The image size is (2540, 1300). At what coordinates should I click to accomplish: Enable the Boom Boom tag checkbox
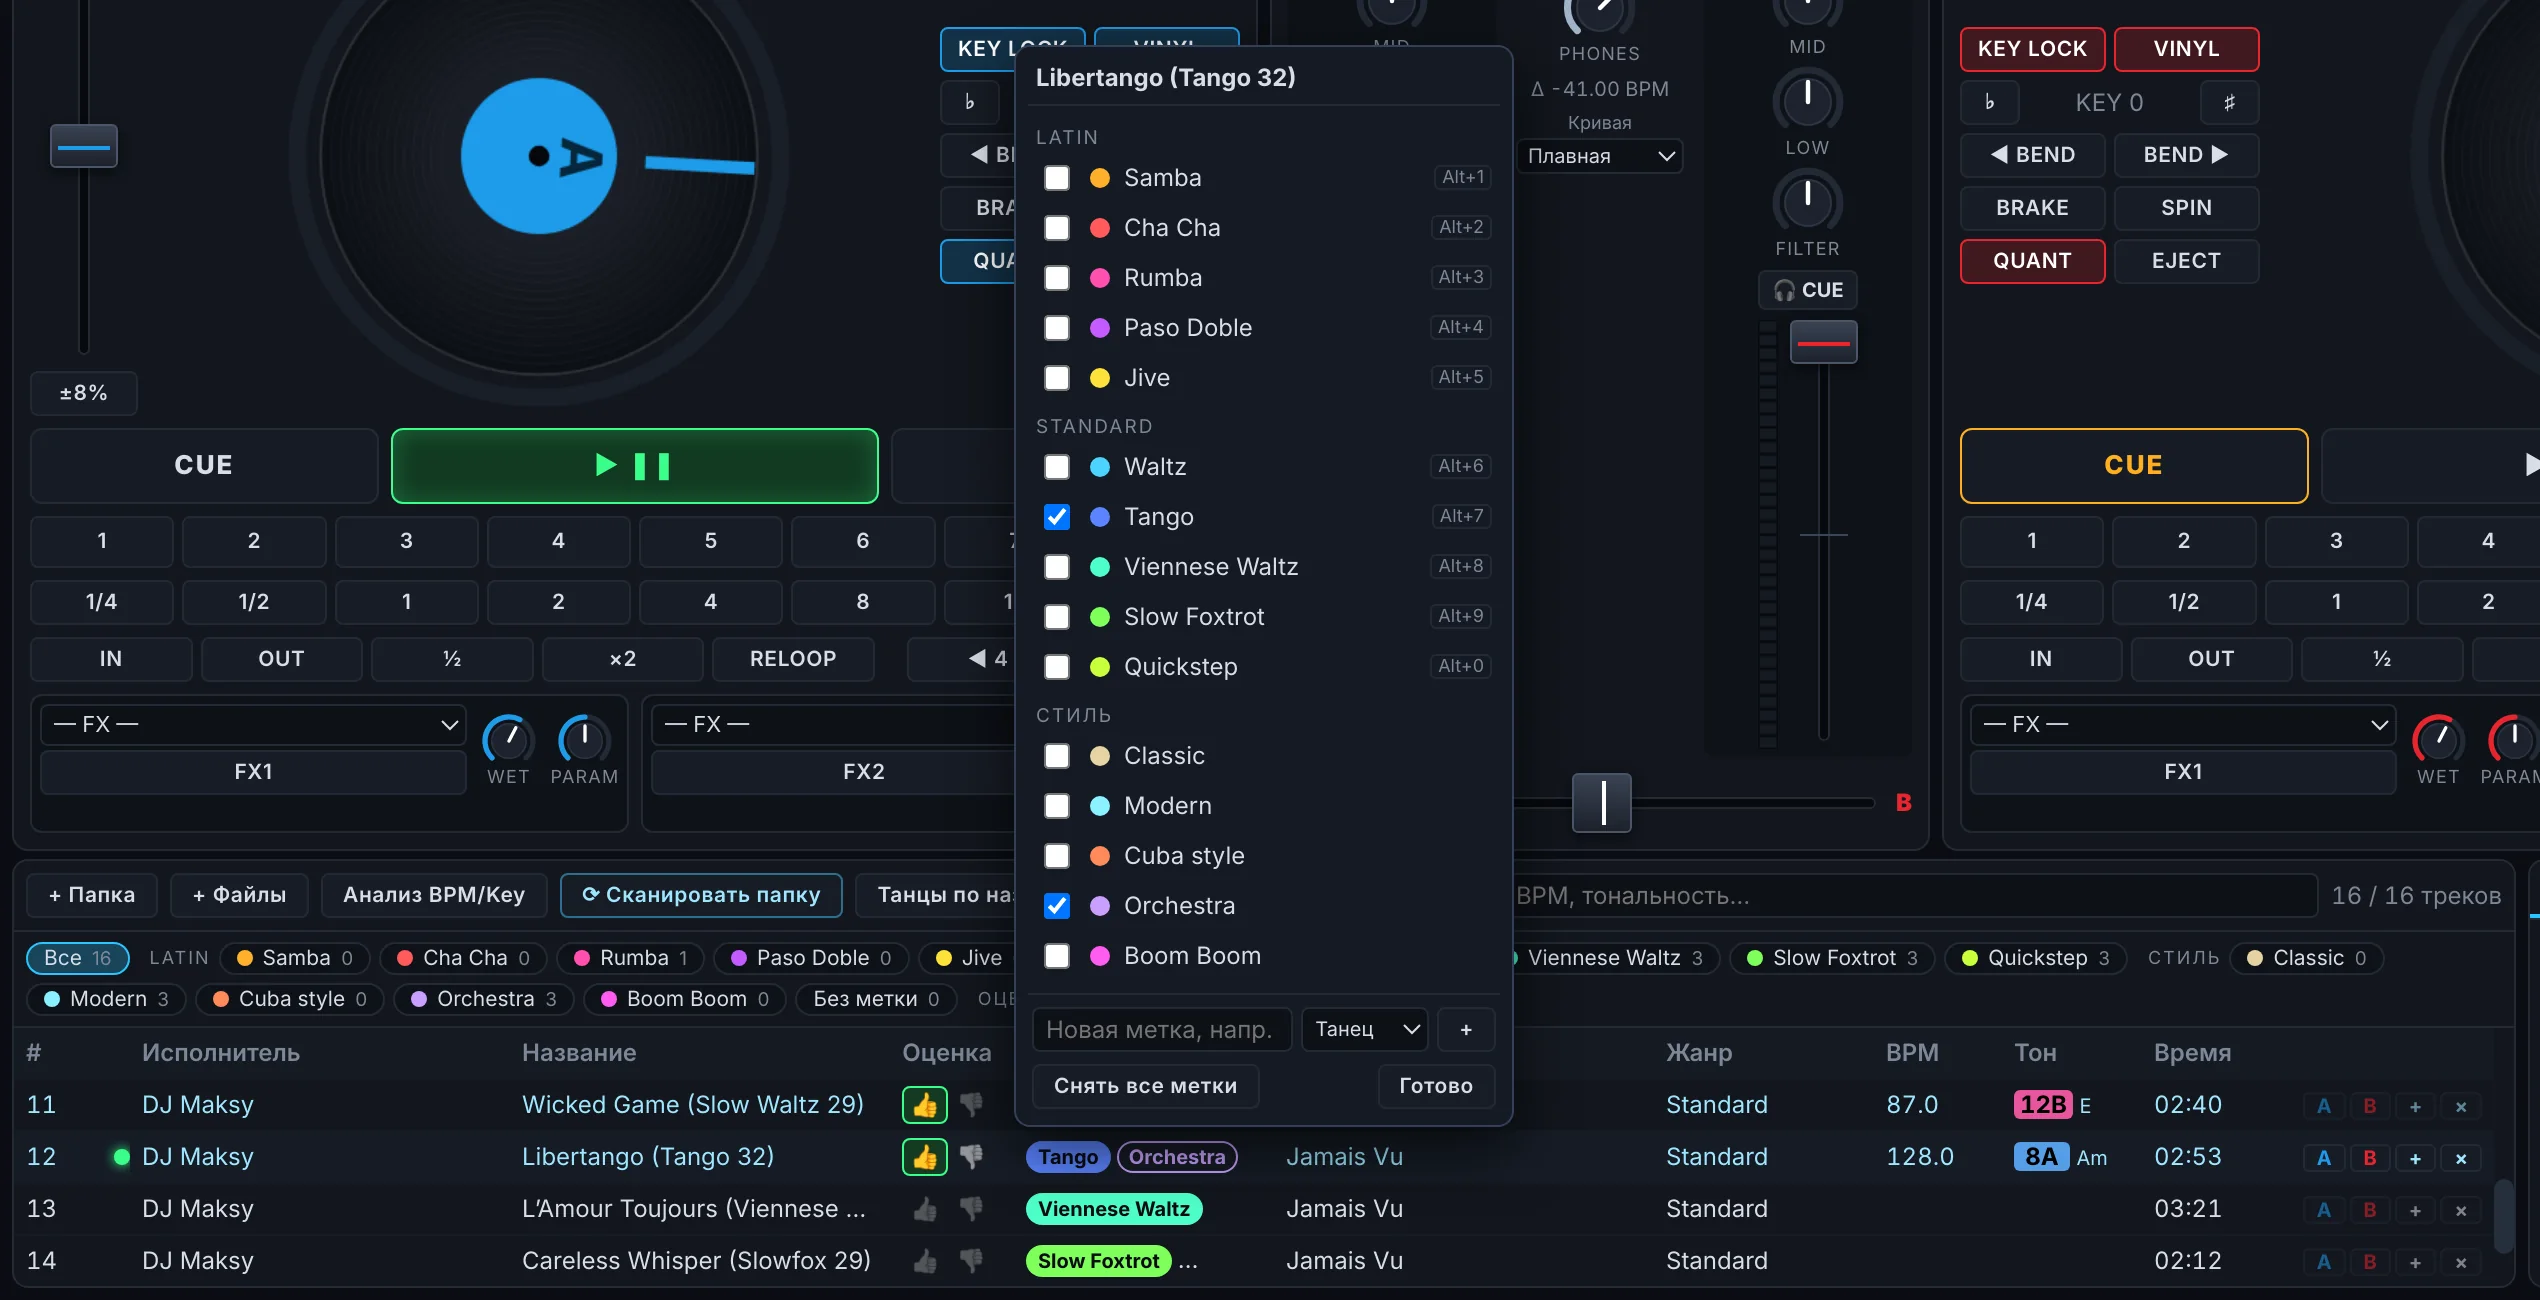1057,956
